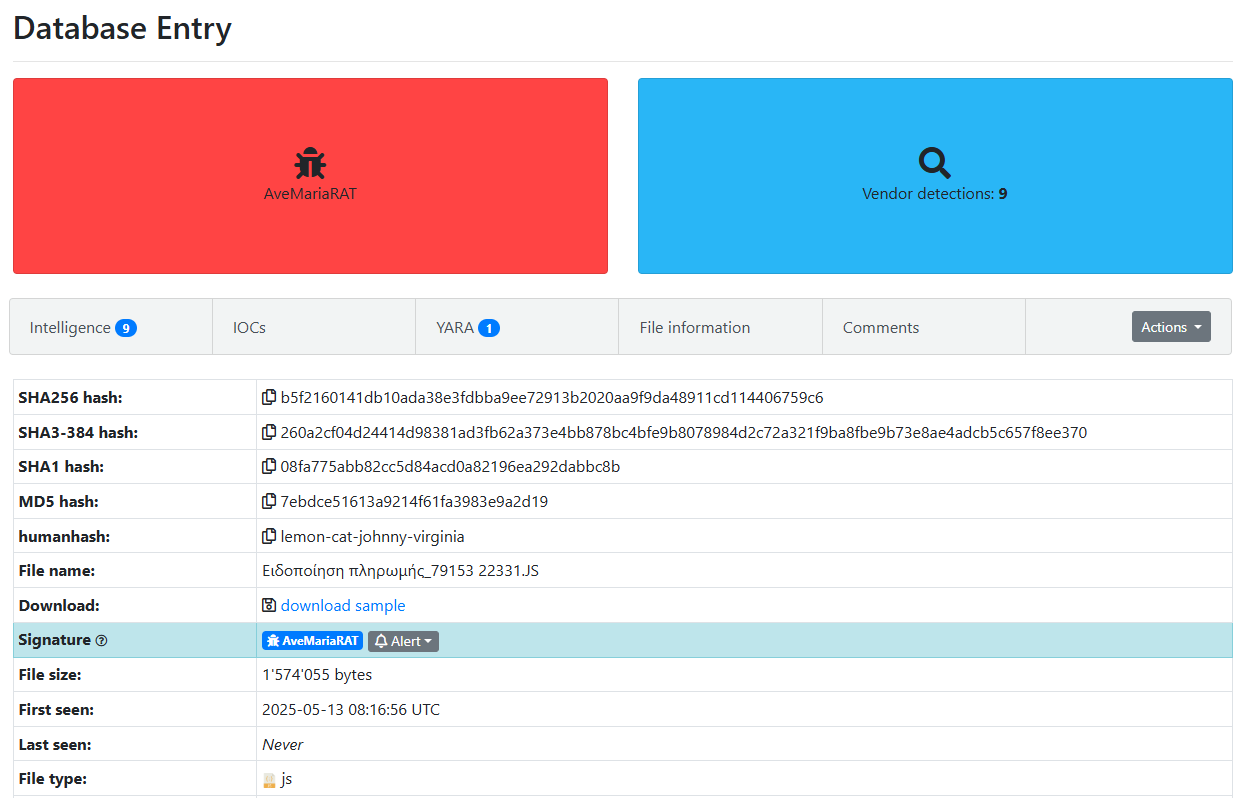Click the YARA count badge showing 1
The height and width of the screenshot is (798, 1248).
(489, 328)
